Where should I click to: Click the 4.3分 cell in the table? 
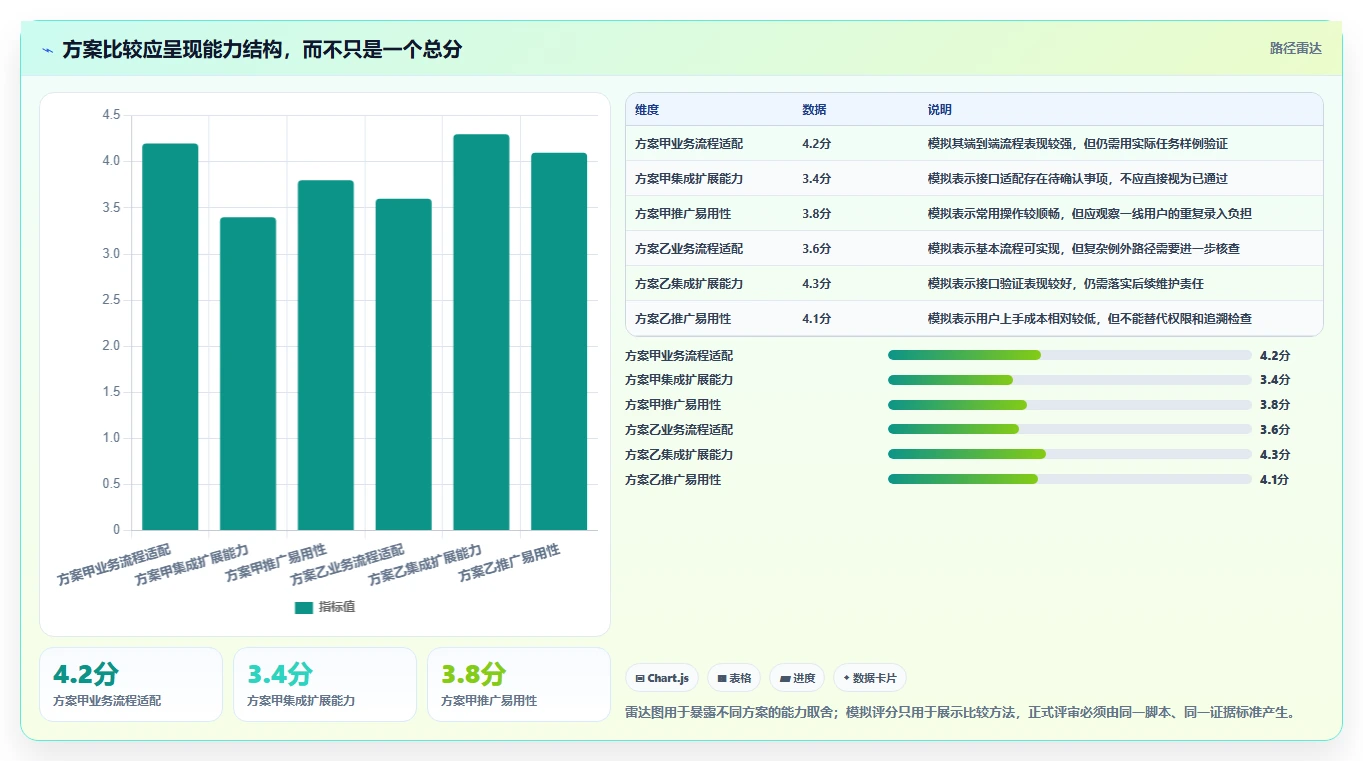816,284
